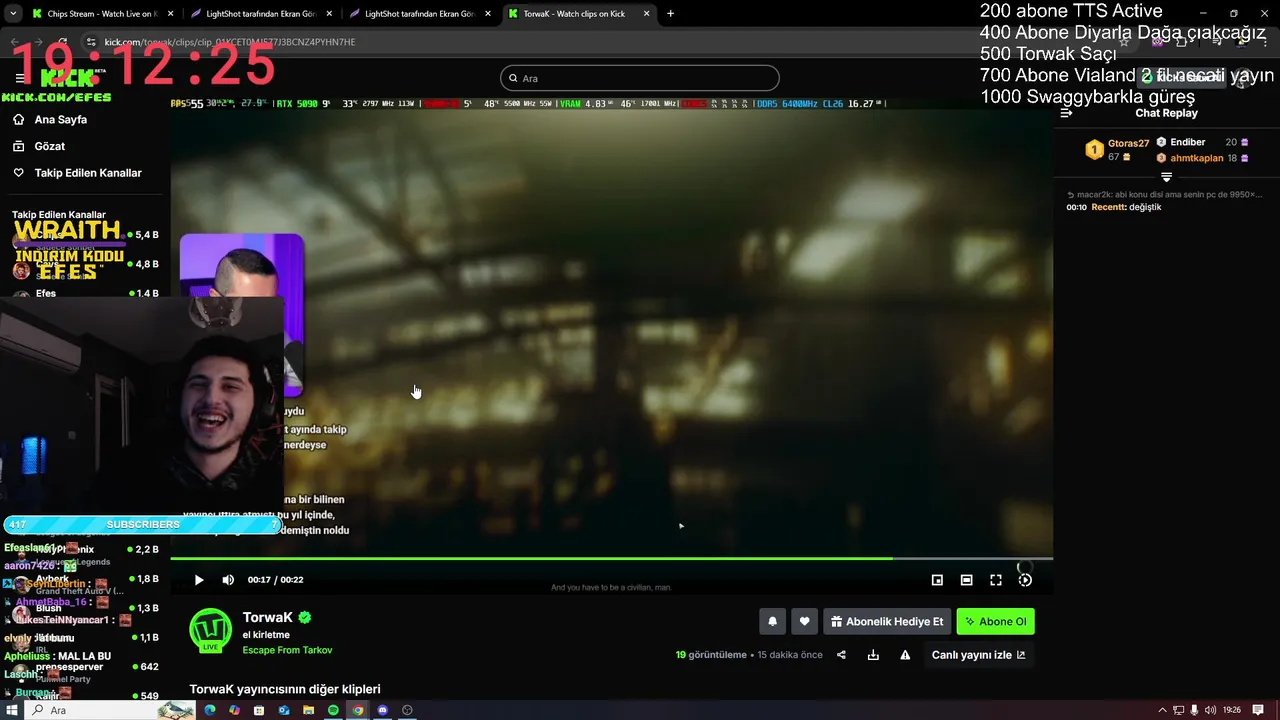The height and width of the screenshot is (720, 1280).
Task: Open Chrome from the taskbar
Action: pos(358,710)
